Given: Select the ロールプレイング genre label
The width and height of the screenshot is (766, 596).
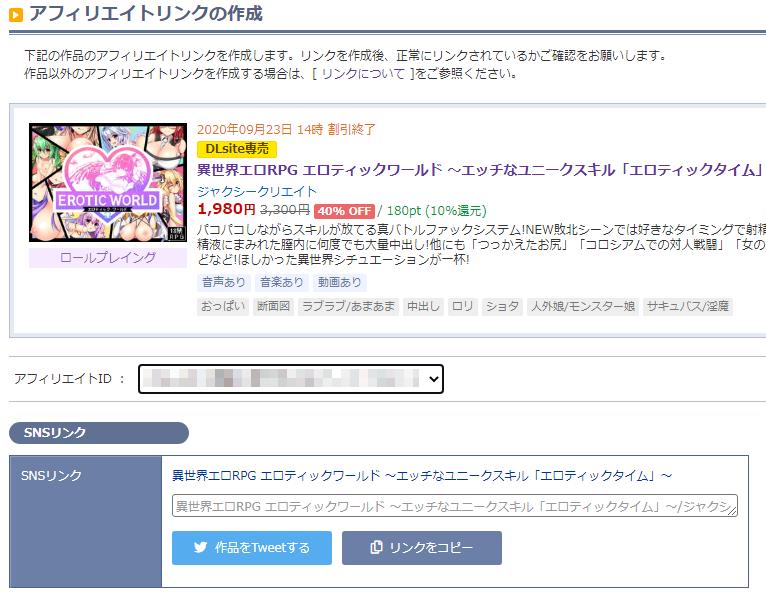Looking at the screenshot, I should (x=108, y=257).
